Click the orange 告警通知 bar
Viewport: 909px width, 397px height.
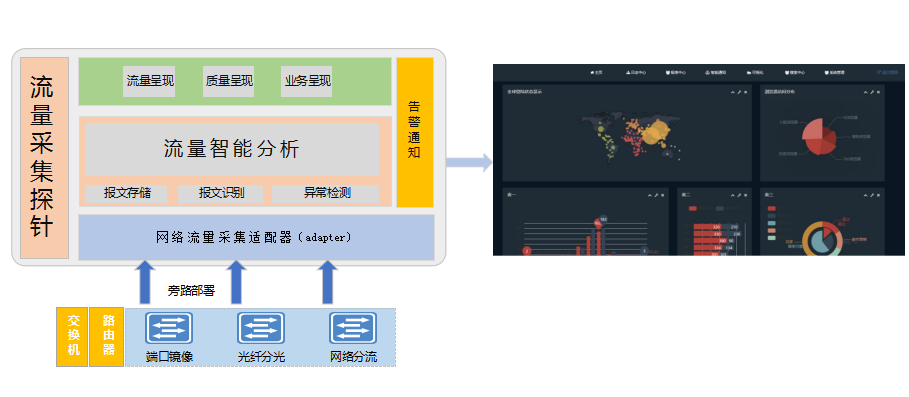(x=415, y=132)
